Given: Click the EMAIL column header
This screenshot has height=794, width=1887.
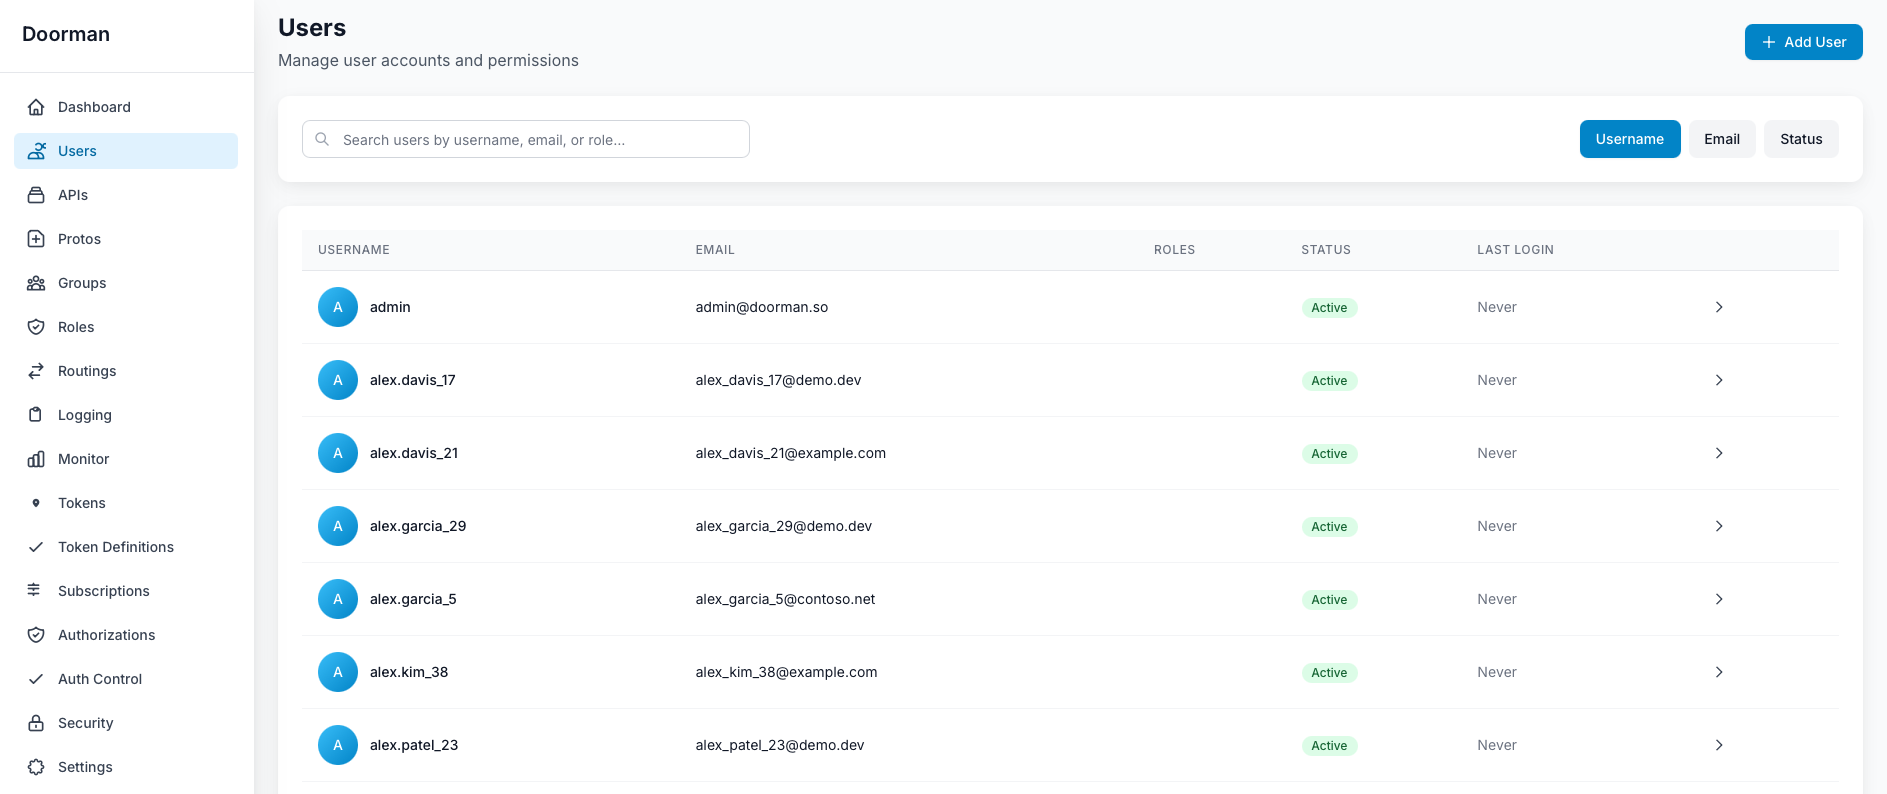Looking at the screenshot, I should pos(715,250).
